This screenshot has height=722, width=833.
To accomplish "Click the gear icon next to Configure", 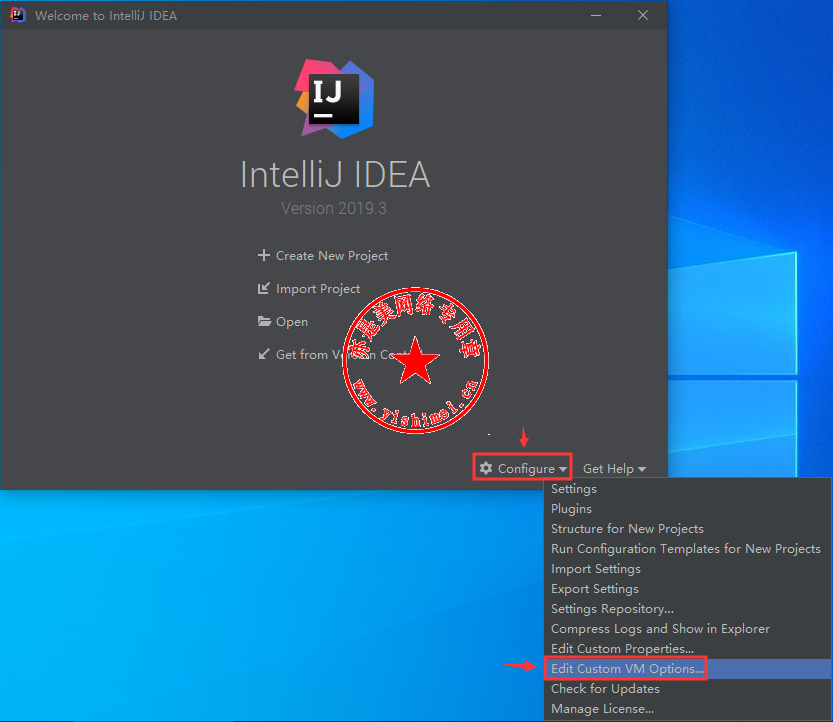I will (486, 468).
